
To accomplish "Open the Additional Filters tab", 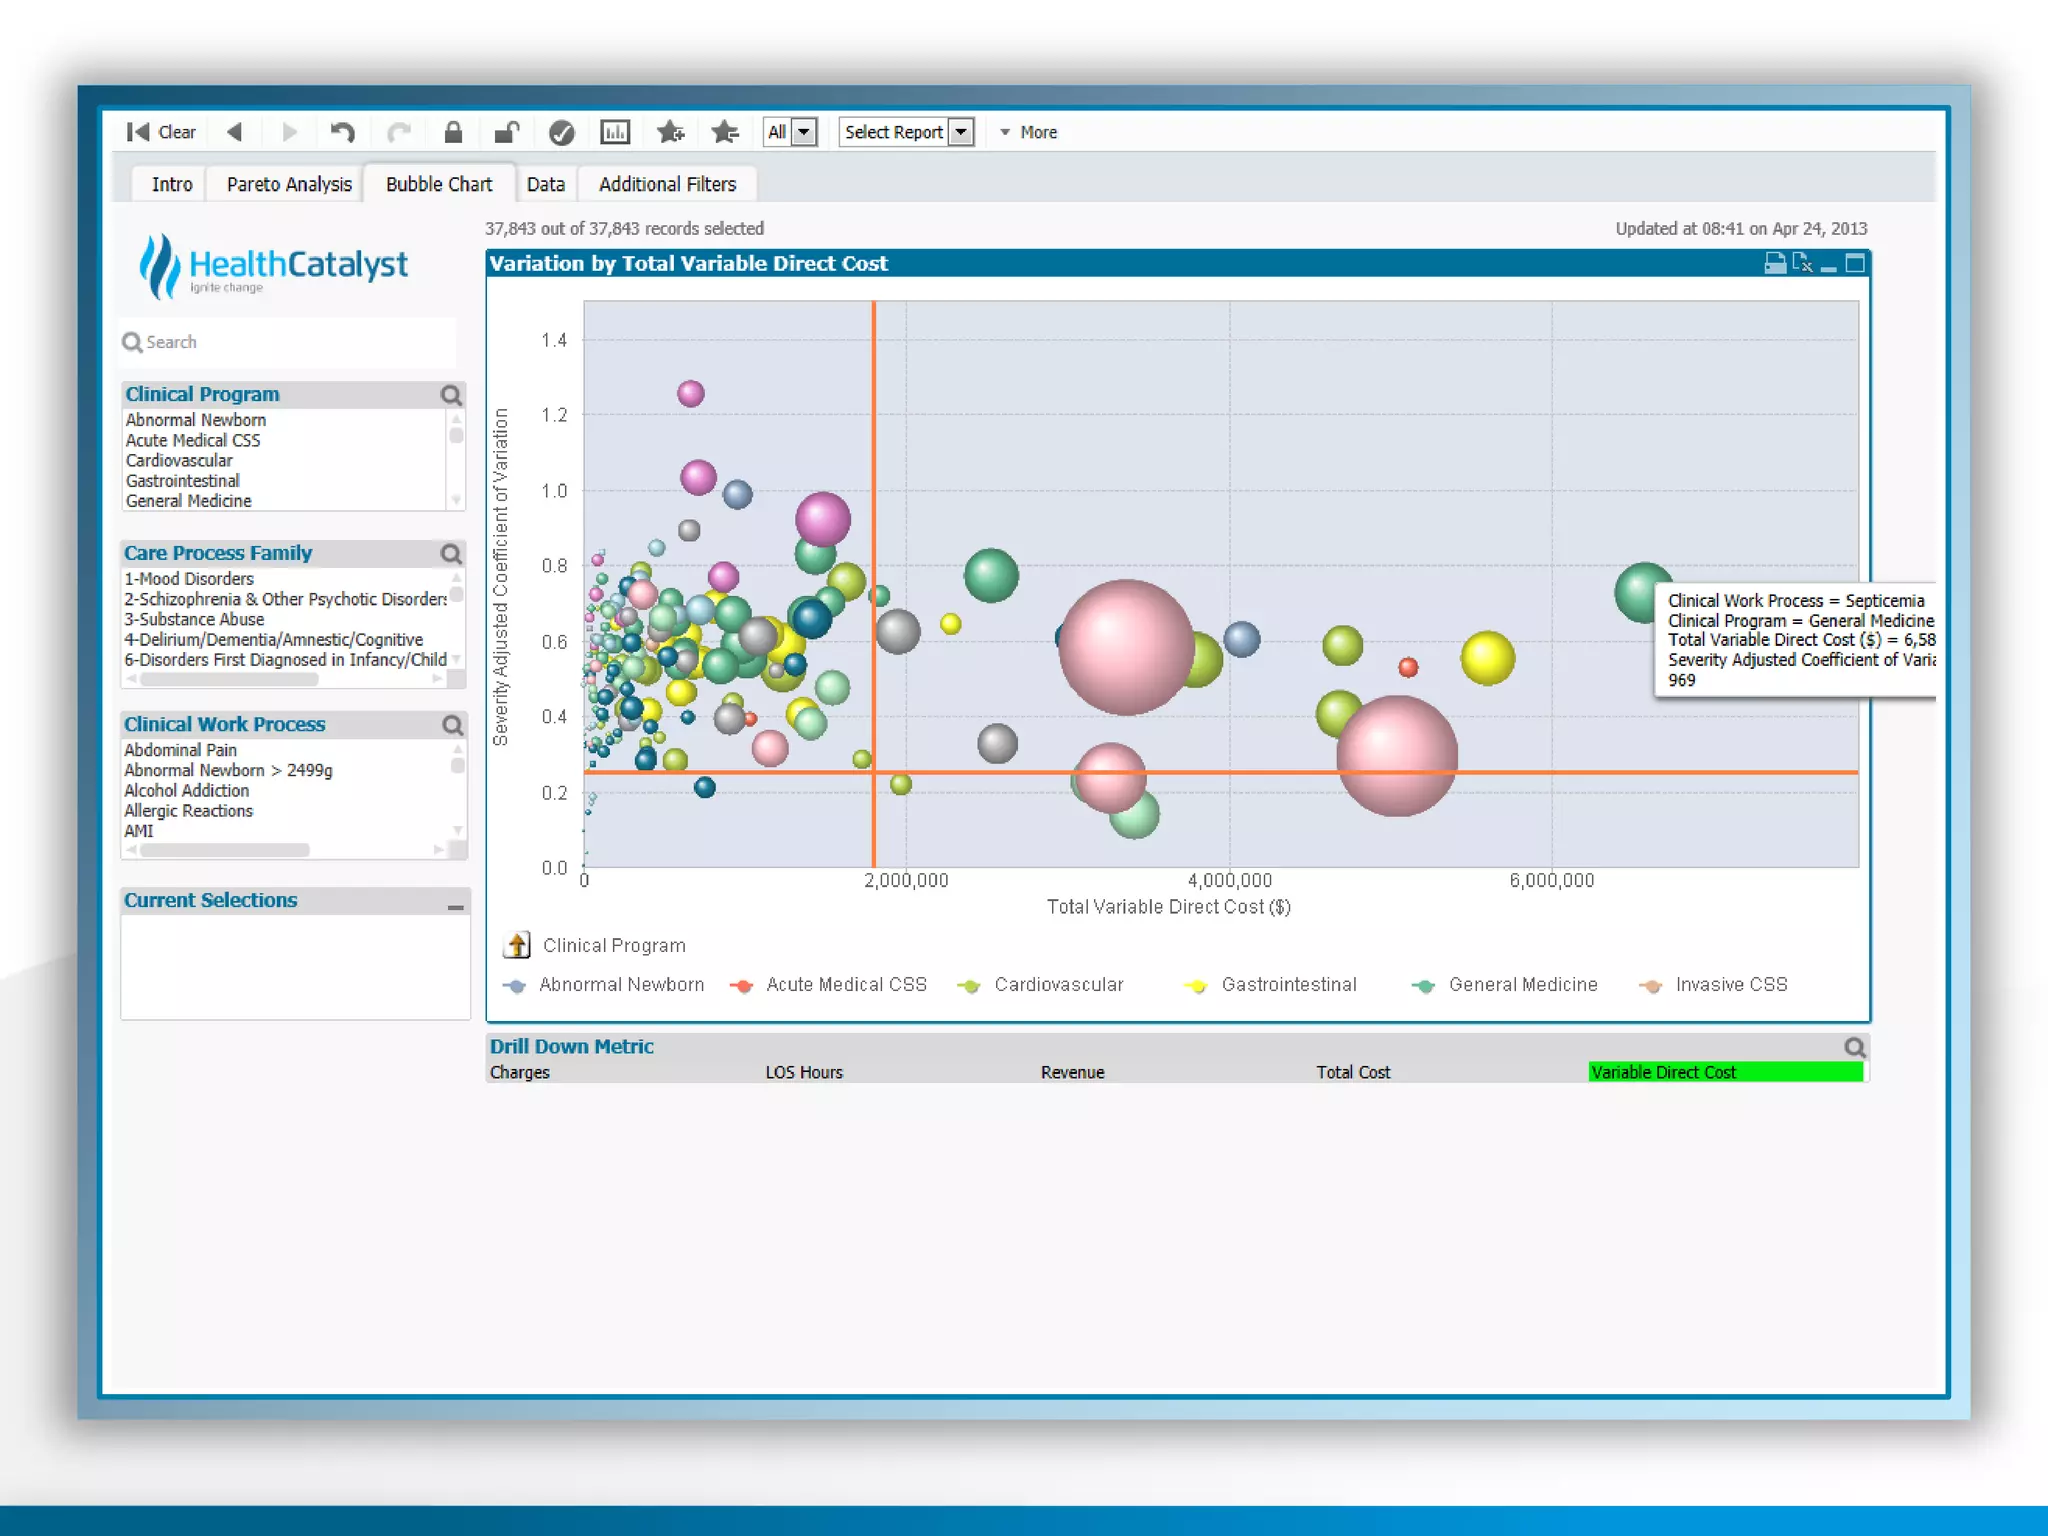I will click(666, 184).
